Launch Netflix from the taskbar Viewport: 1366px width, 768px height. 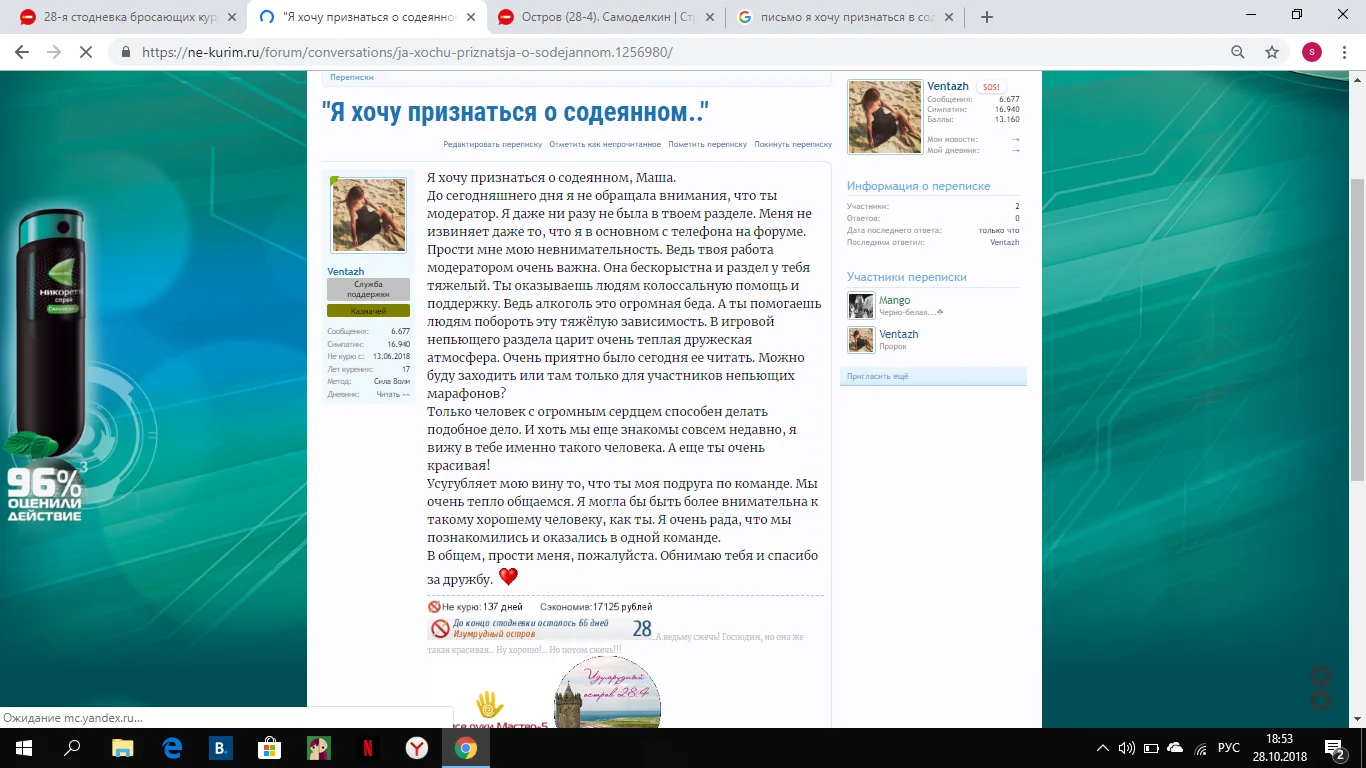click(368, 748)
